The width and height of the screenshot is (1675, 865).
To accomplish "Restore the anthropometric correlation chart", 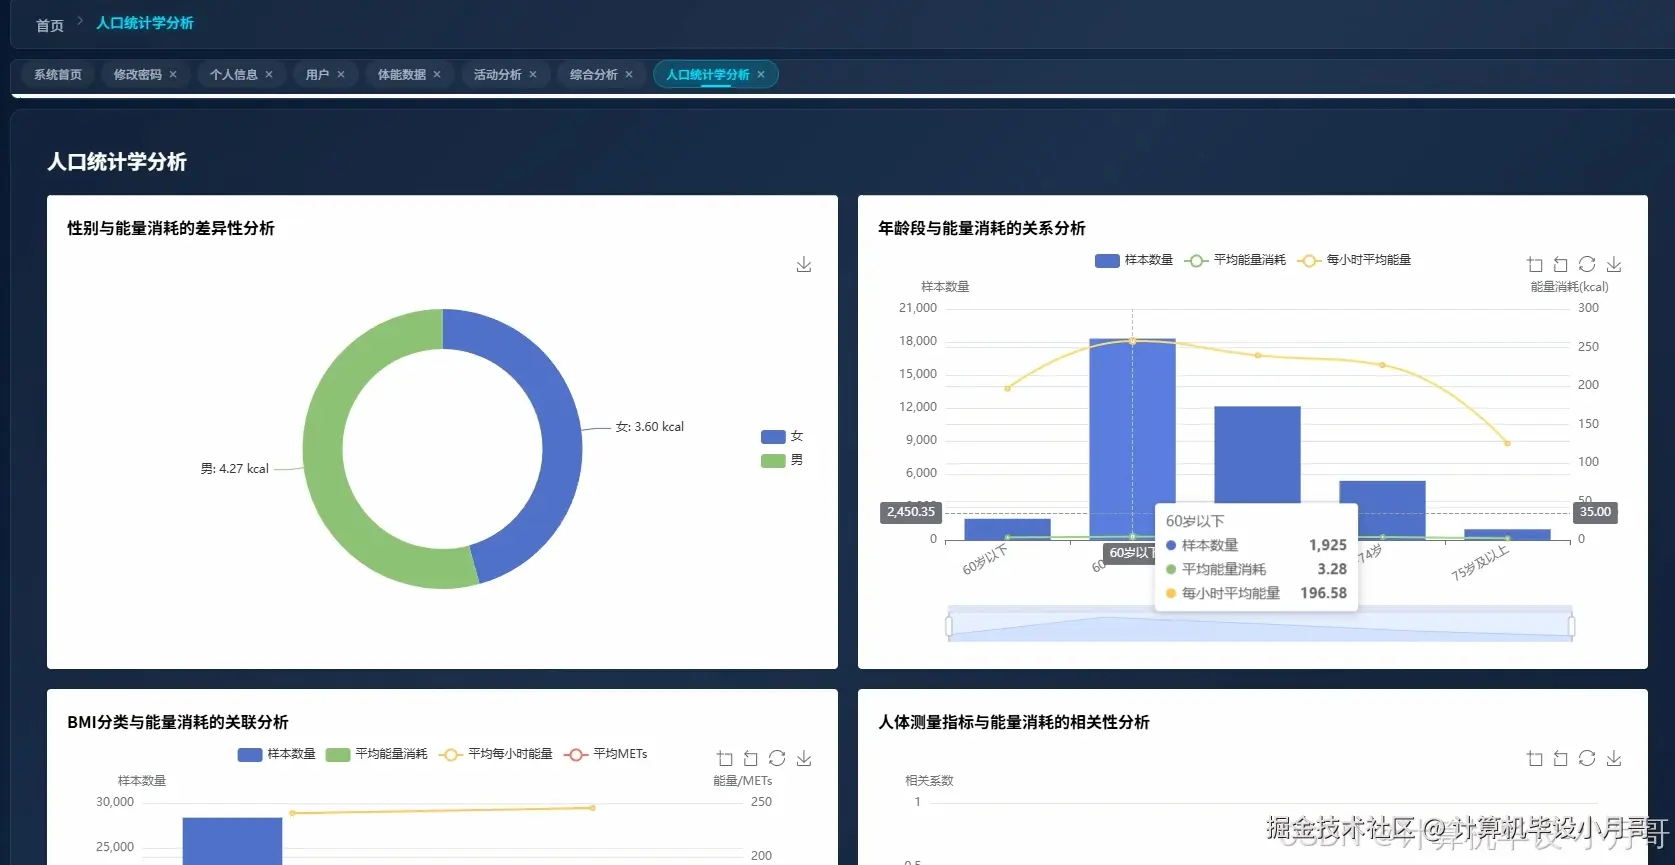I will [x=1587, y=759].
